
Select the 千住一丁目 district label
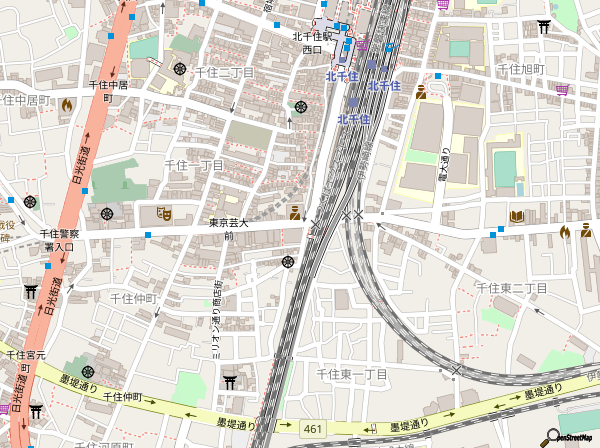tap(194, 164)
